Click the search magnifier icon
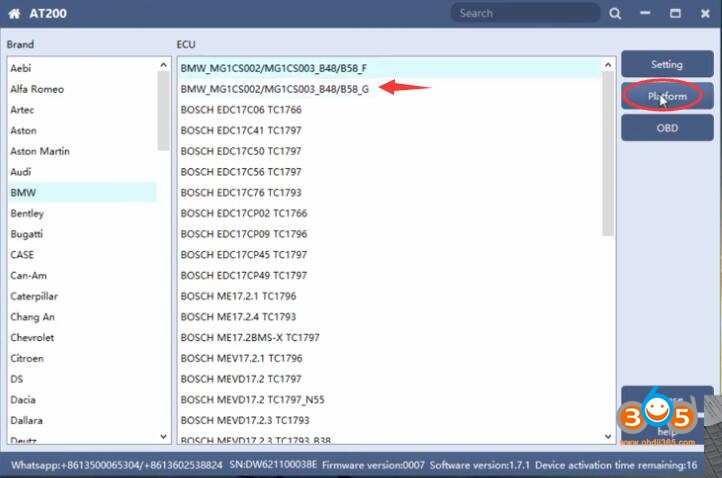 click(615, 13)
